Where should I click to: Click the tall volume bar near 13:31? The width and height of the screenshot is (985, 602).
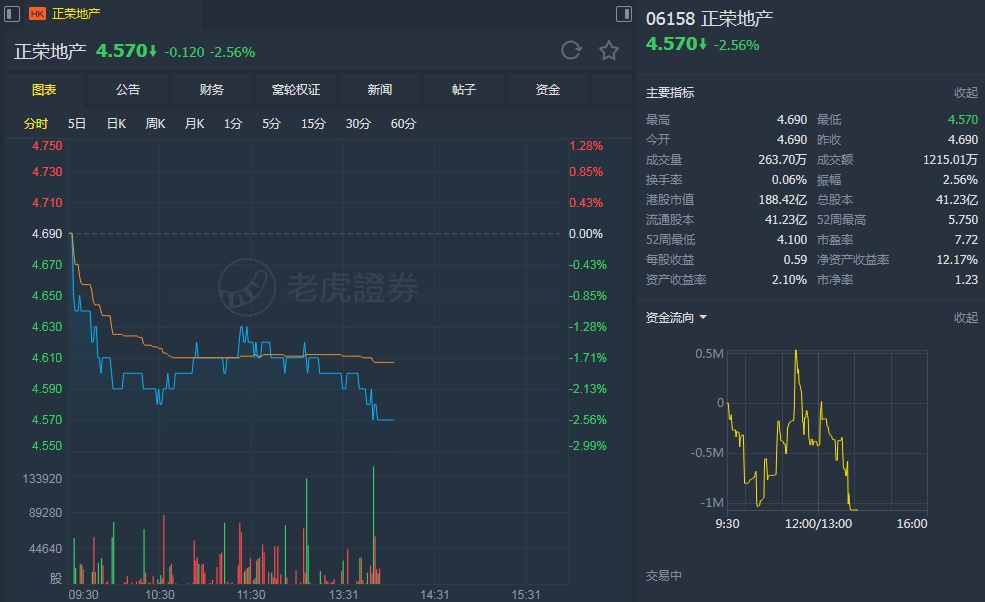click(x=373, y=525)
